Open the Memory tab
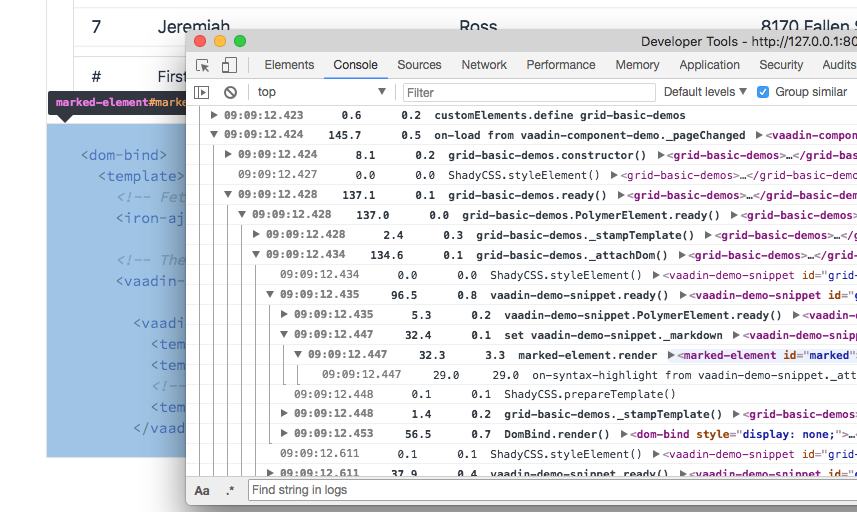This screenshot has width=857, height=512. coord(637,64)
